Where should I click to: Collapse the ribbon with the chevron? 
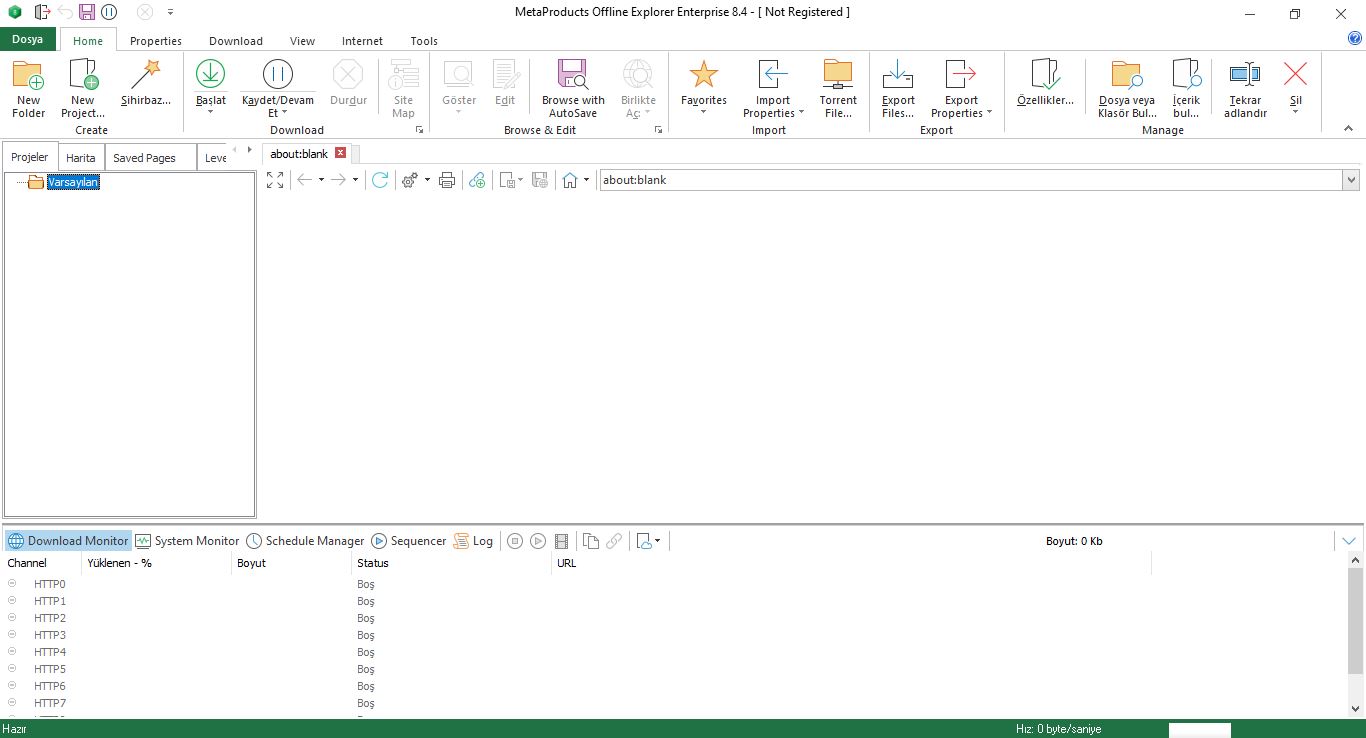1348,128
